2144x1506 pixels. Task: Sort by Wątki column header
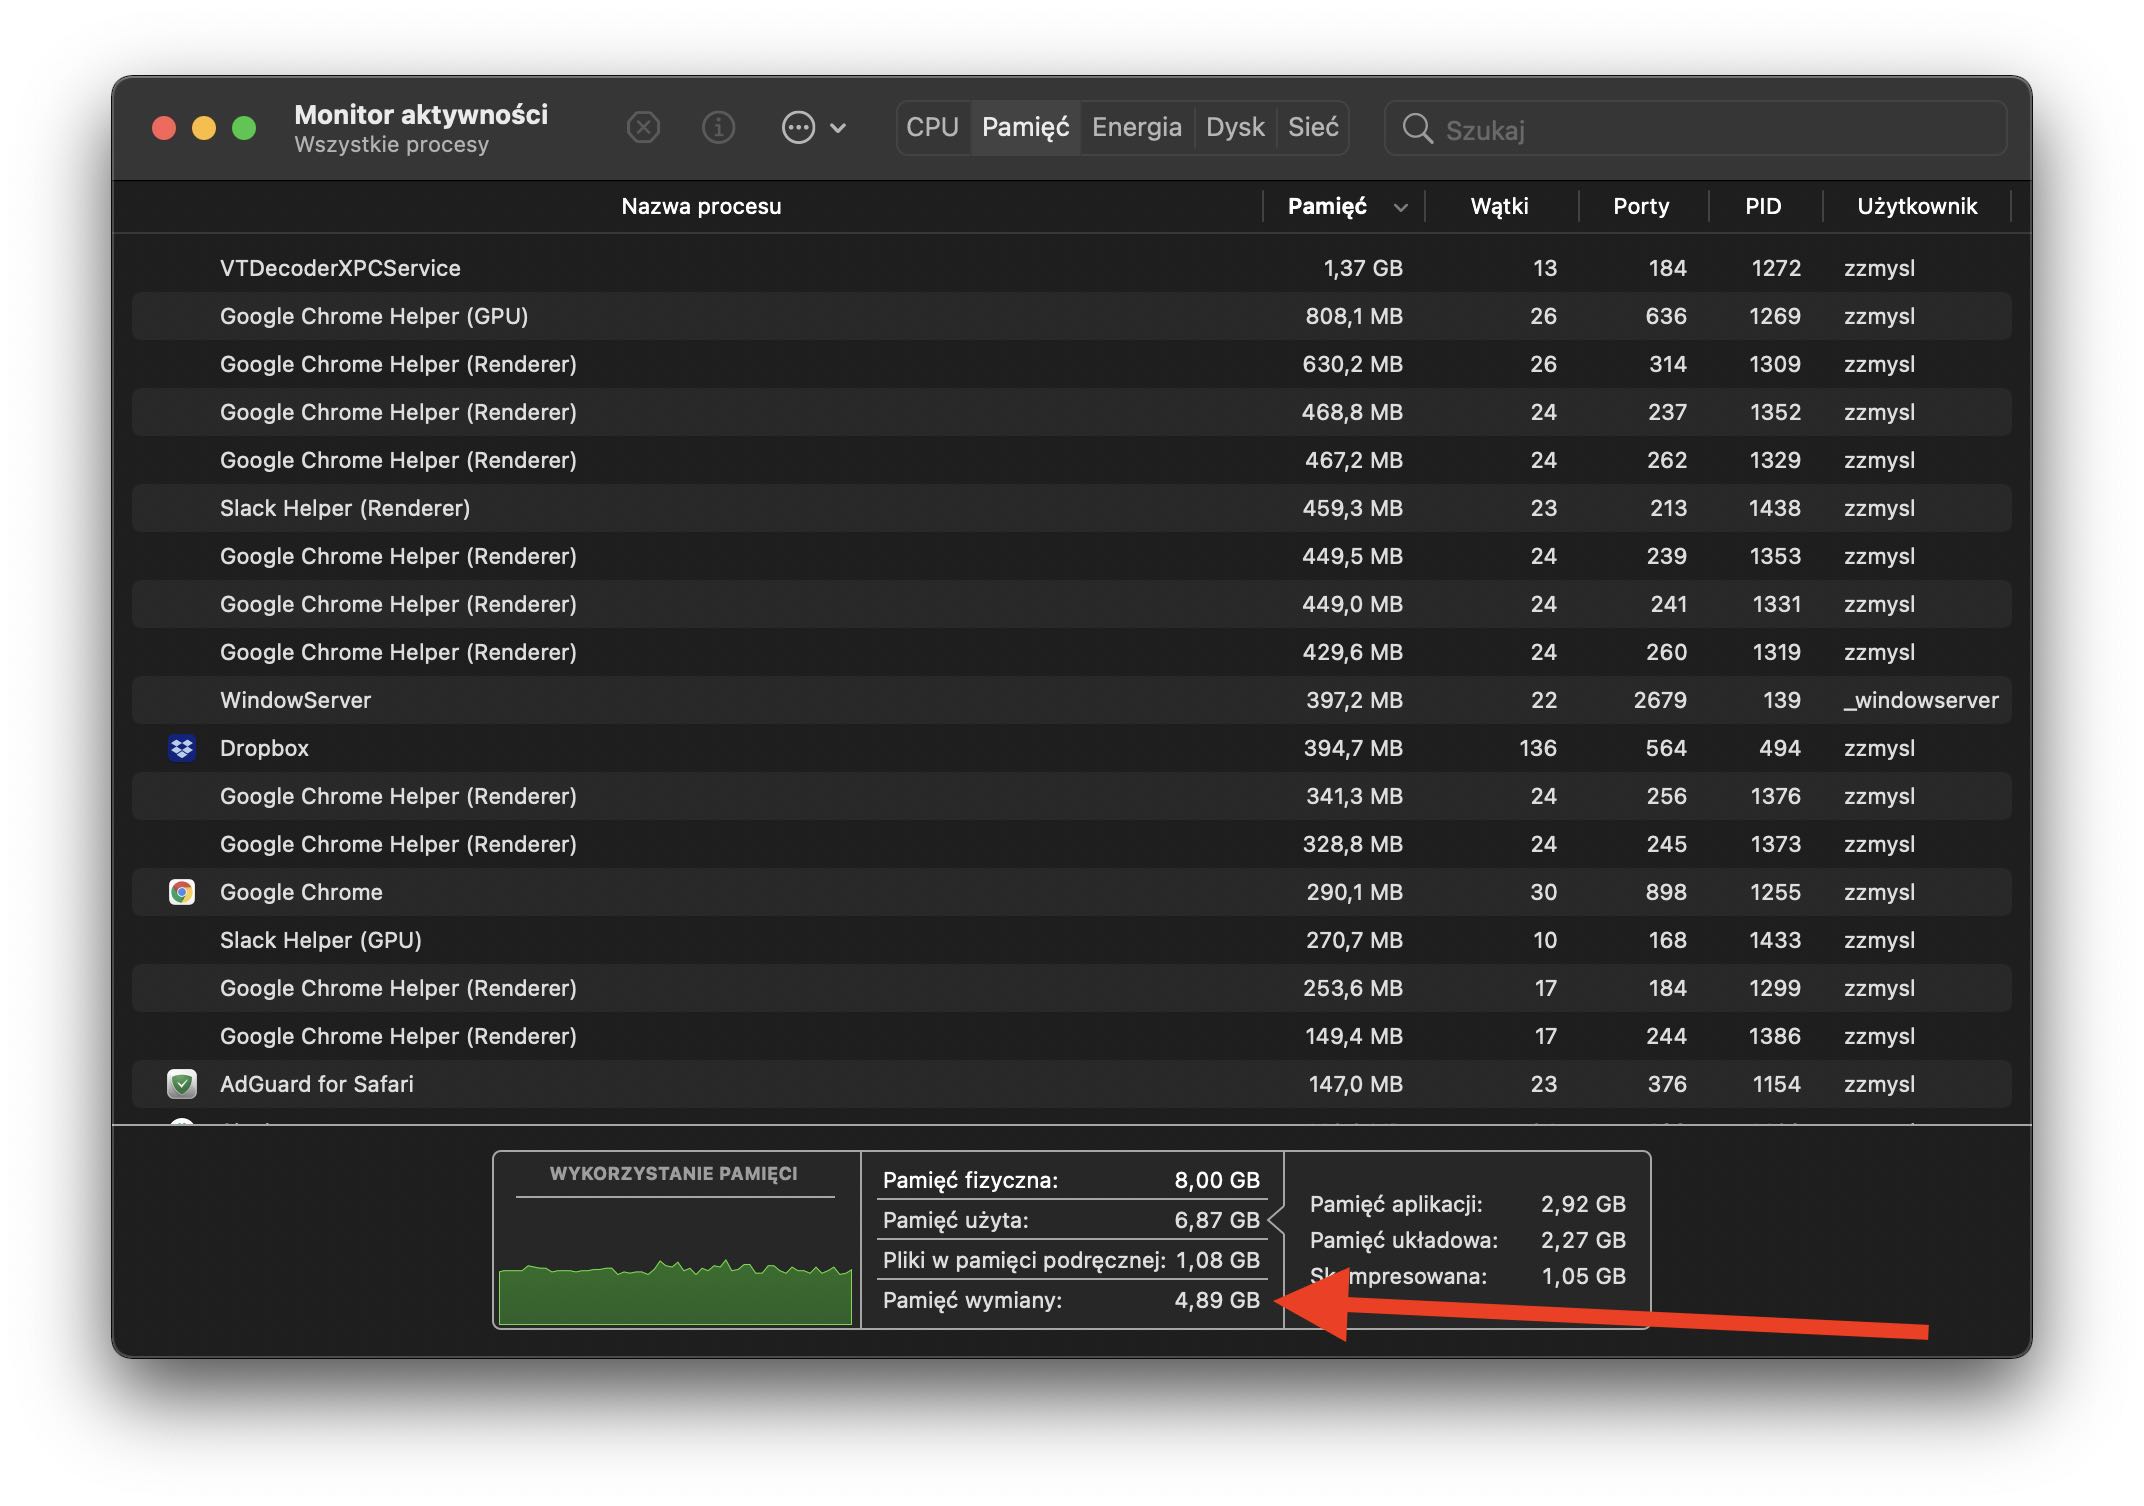click(x=1499, y=206)
